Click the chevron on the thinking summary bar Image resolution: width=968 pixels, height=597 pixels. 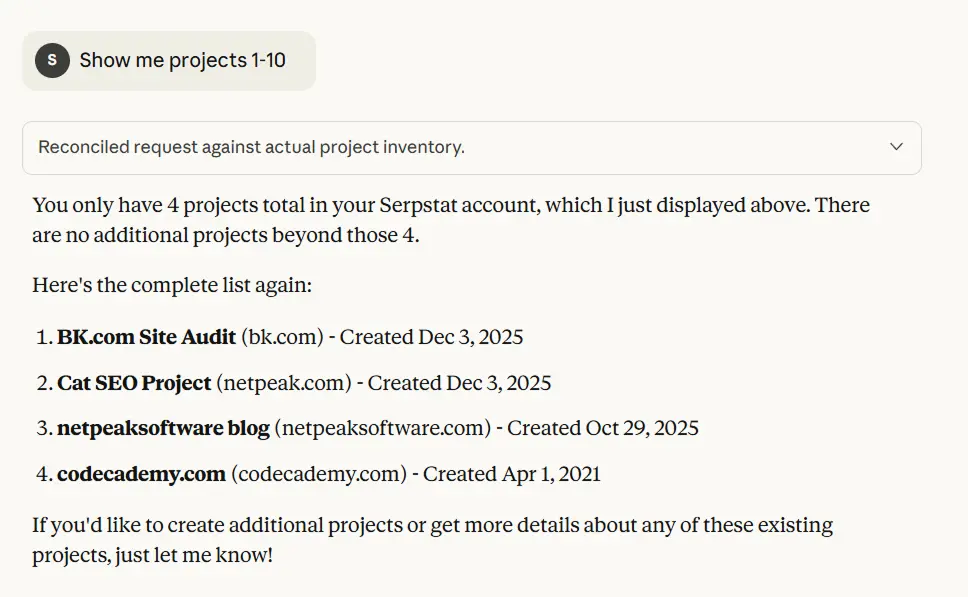pyautogui.click(x=896, y=146)
